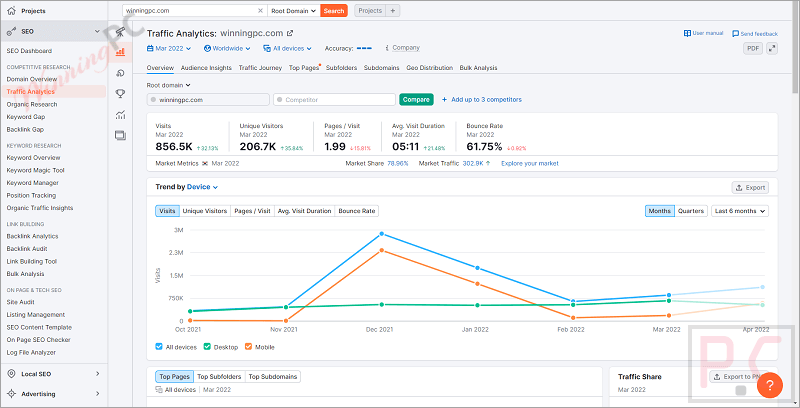Open the Mar 2022 date dropdown

tap(169, 48)
